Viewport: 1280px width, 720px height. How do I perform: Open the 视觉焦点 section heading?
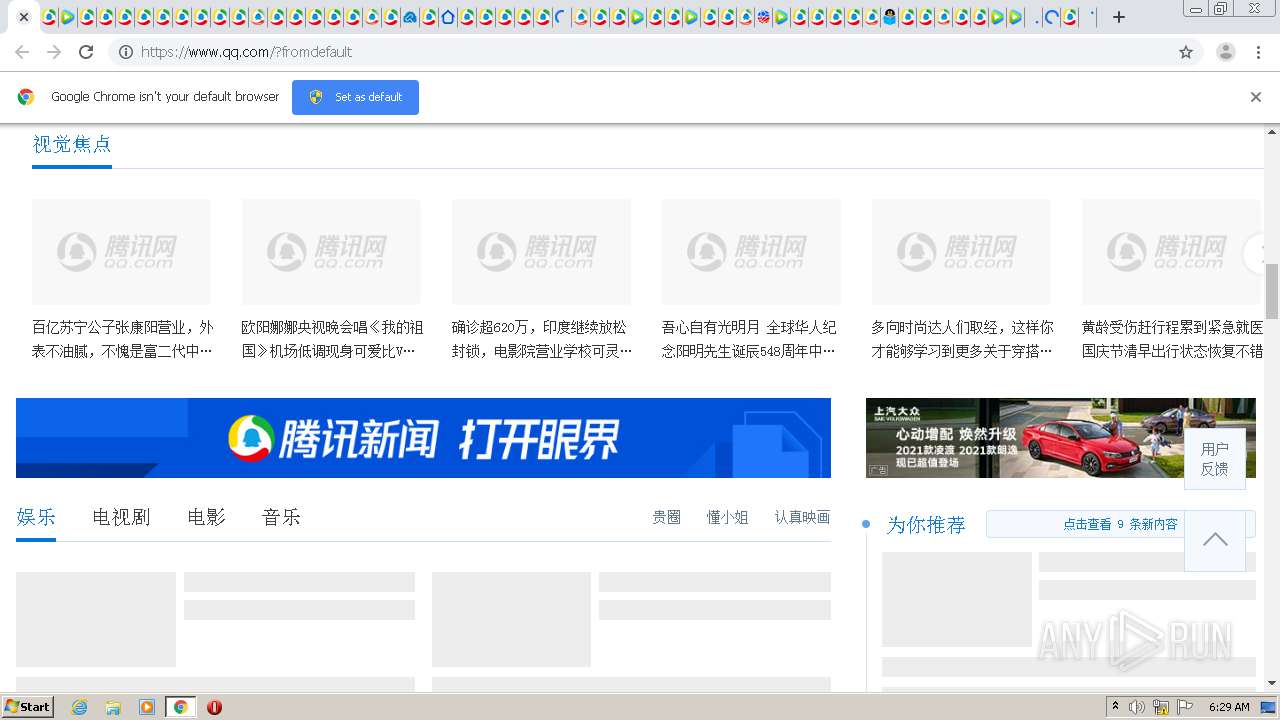72,144
